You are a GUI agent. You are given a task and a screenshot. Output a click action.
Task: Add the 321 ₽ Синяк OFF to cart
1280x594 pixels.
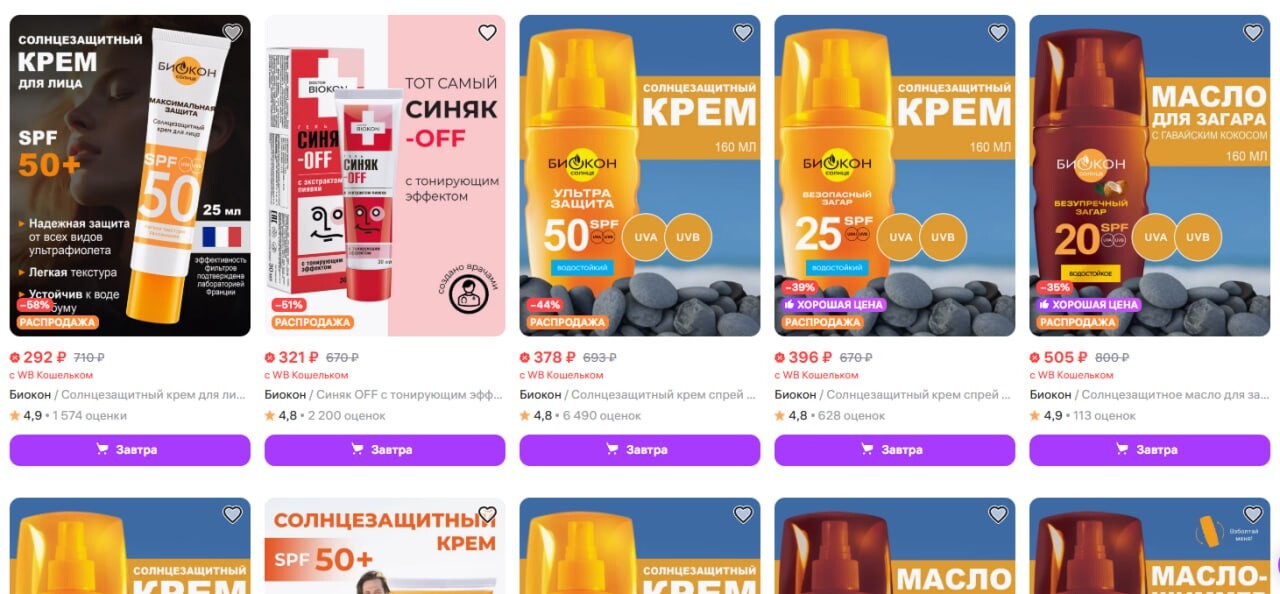tap(385, 450)
